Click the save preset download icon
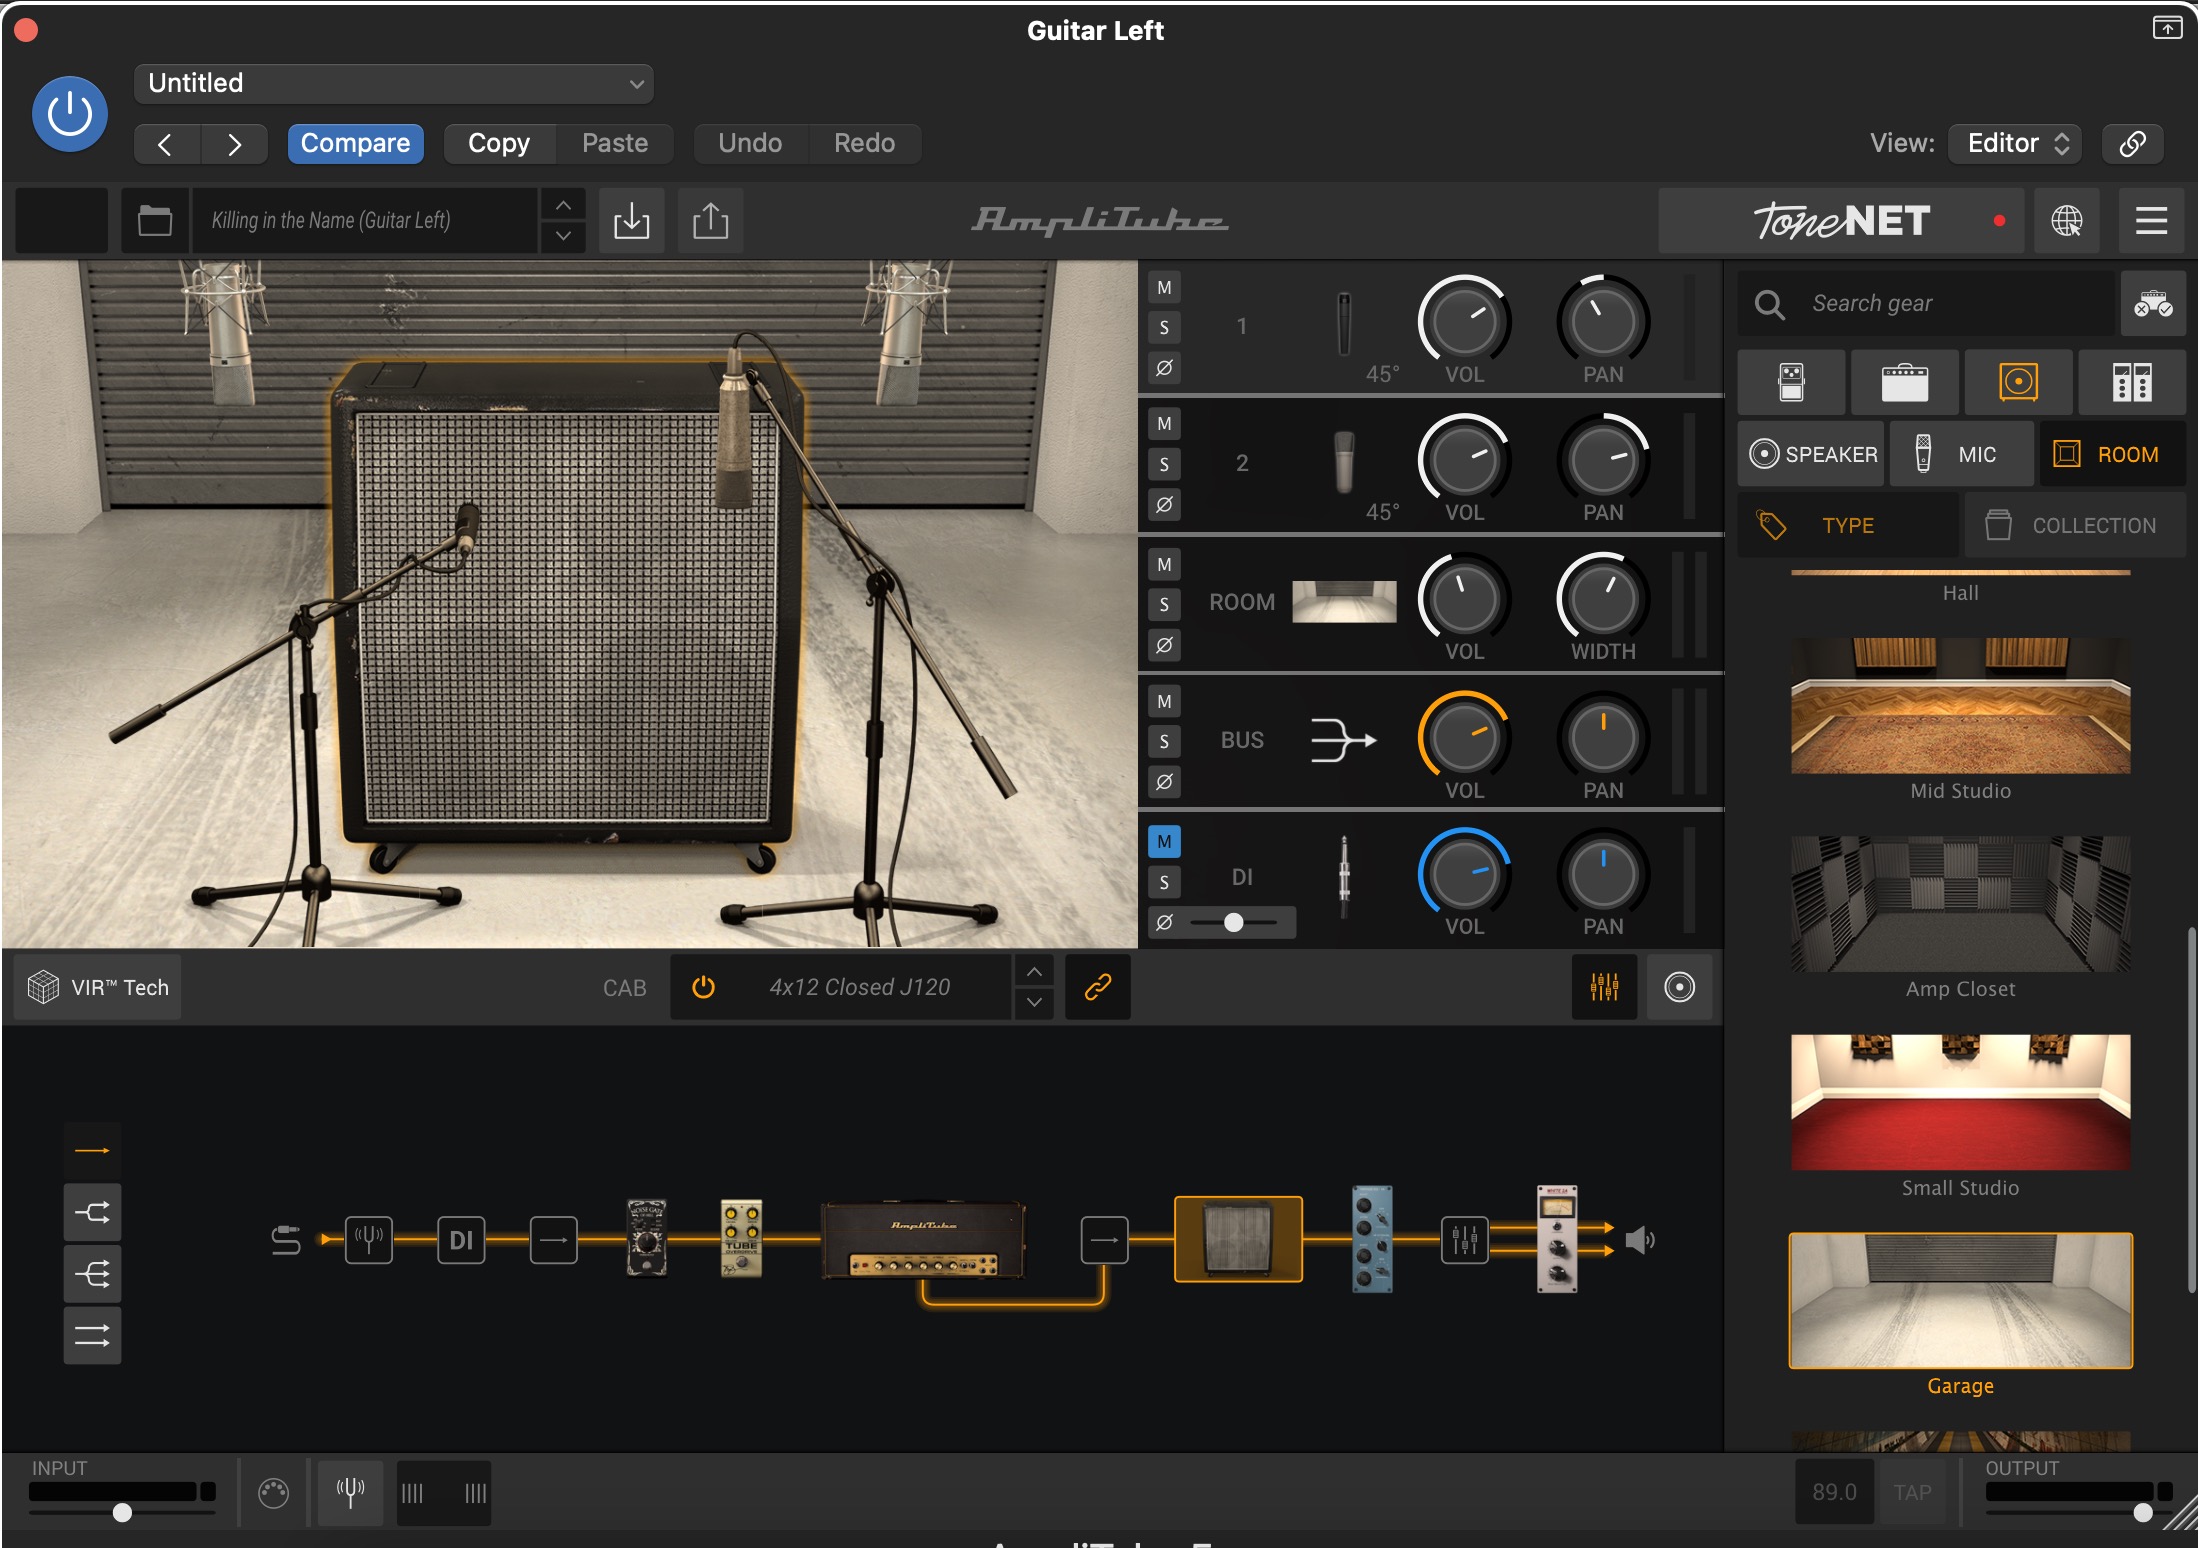The width and height of the screenshot is (2198, 1548). pos(631,220)
